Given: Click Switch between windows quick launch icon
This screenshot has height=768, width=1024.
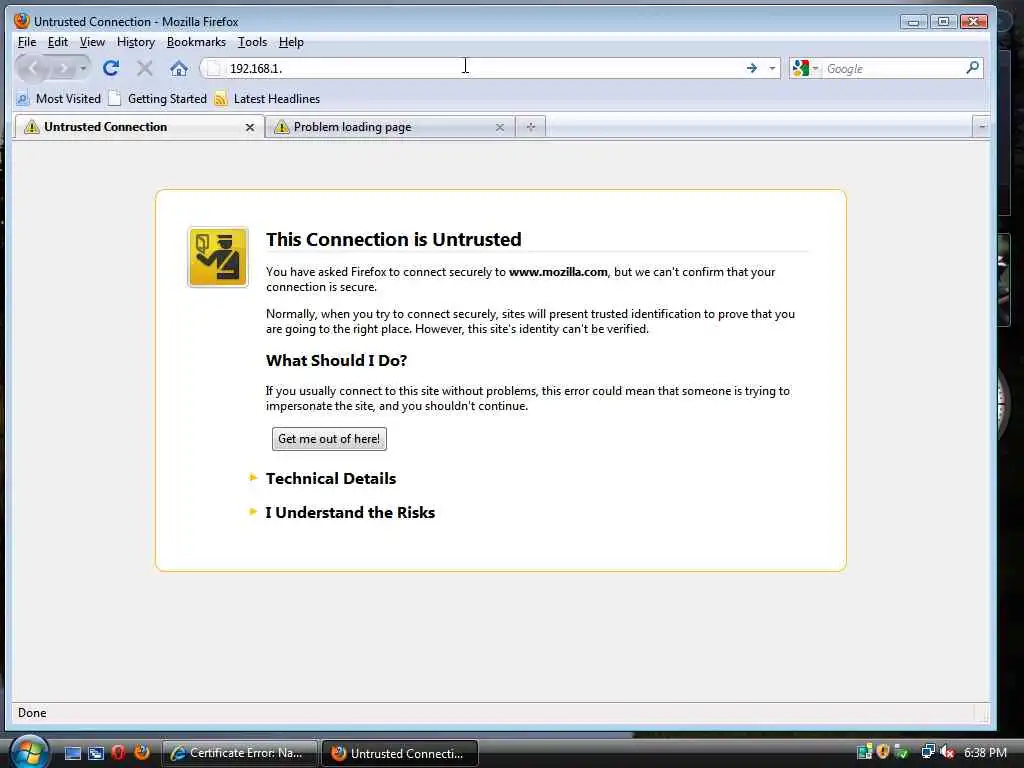Looking at the screenshot, I should coord(96,753).
